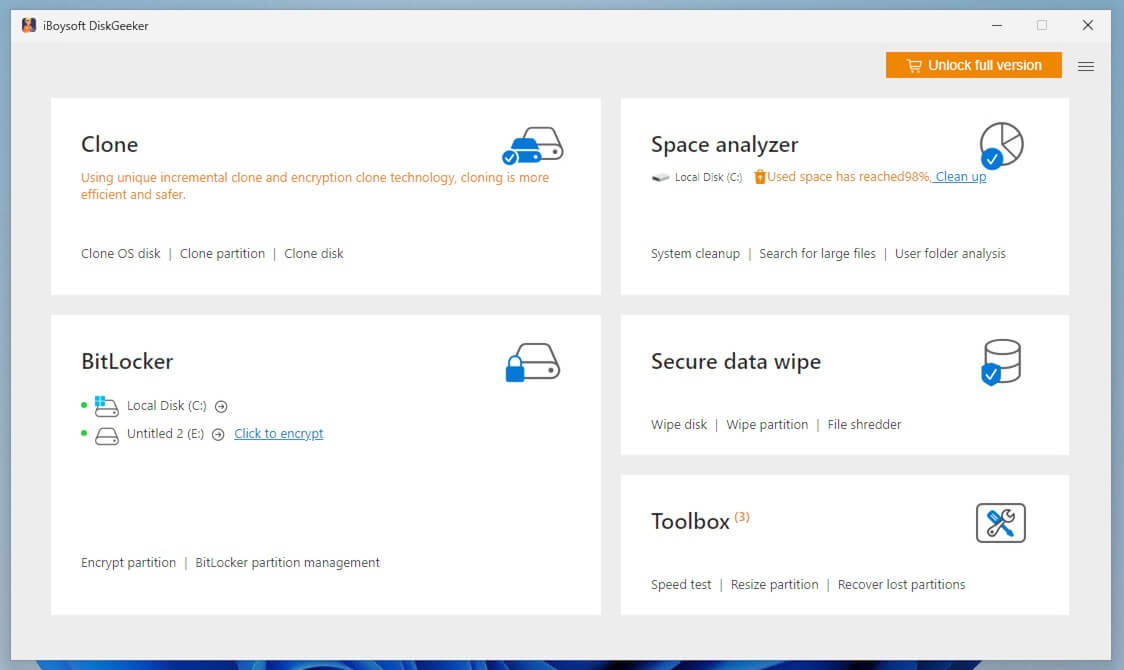Select Wipe disk option
Viewport: 1124px width, 670px height.
[679, 425]
